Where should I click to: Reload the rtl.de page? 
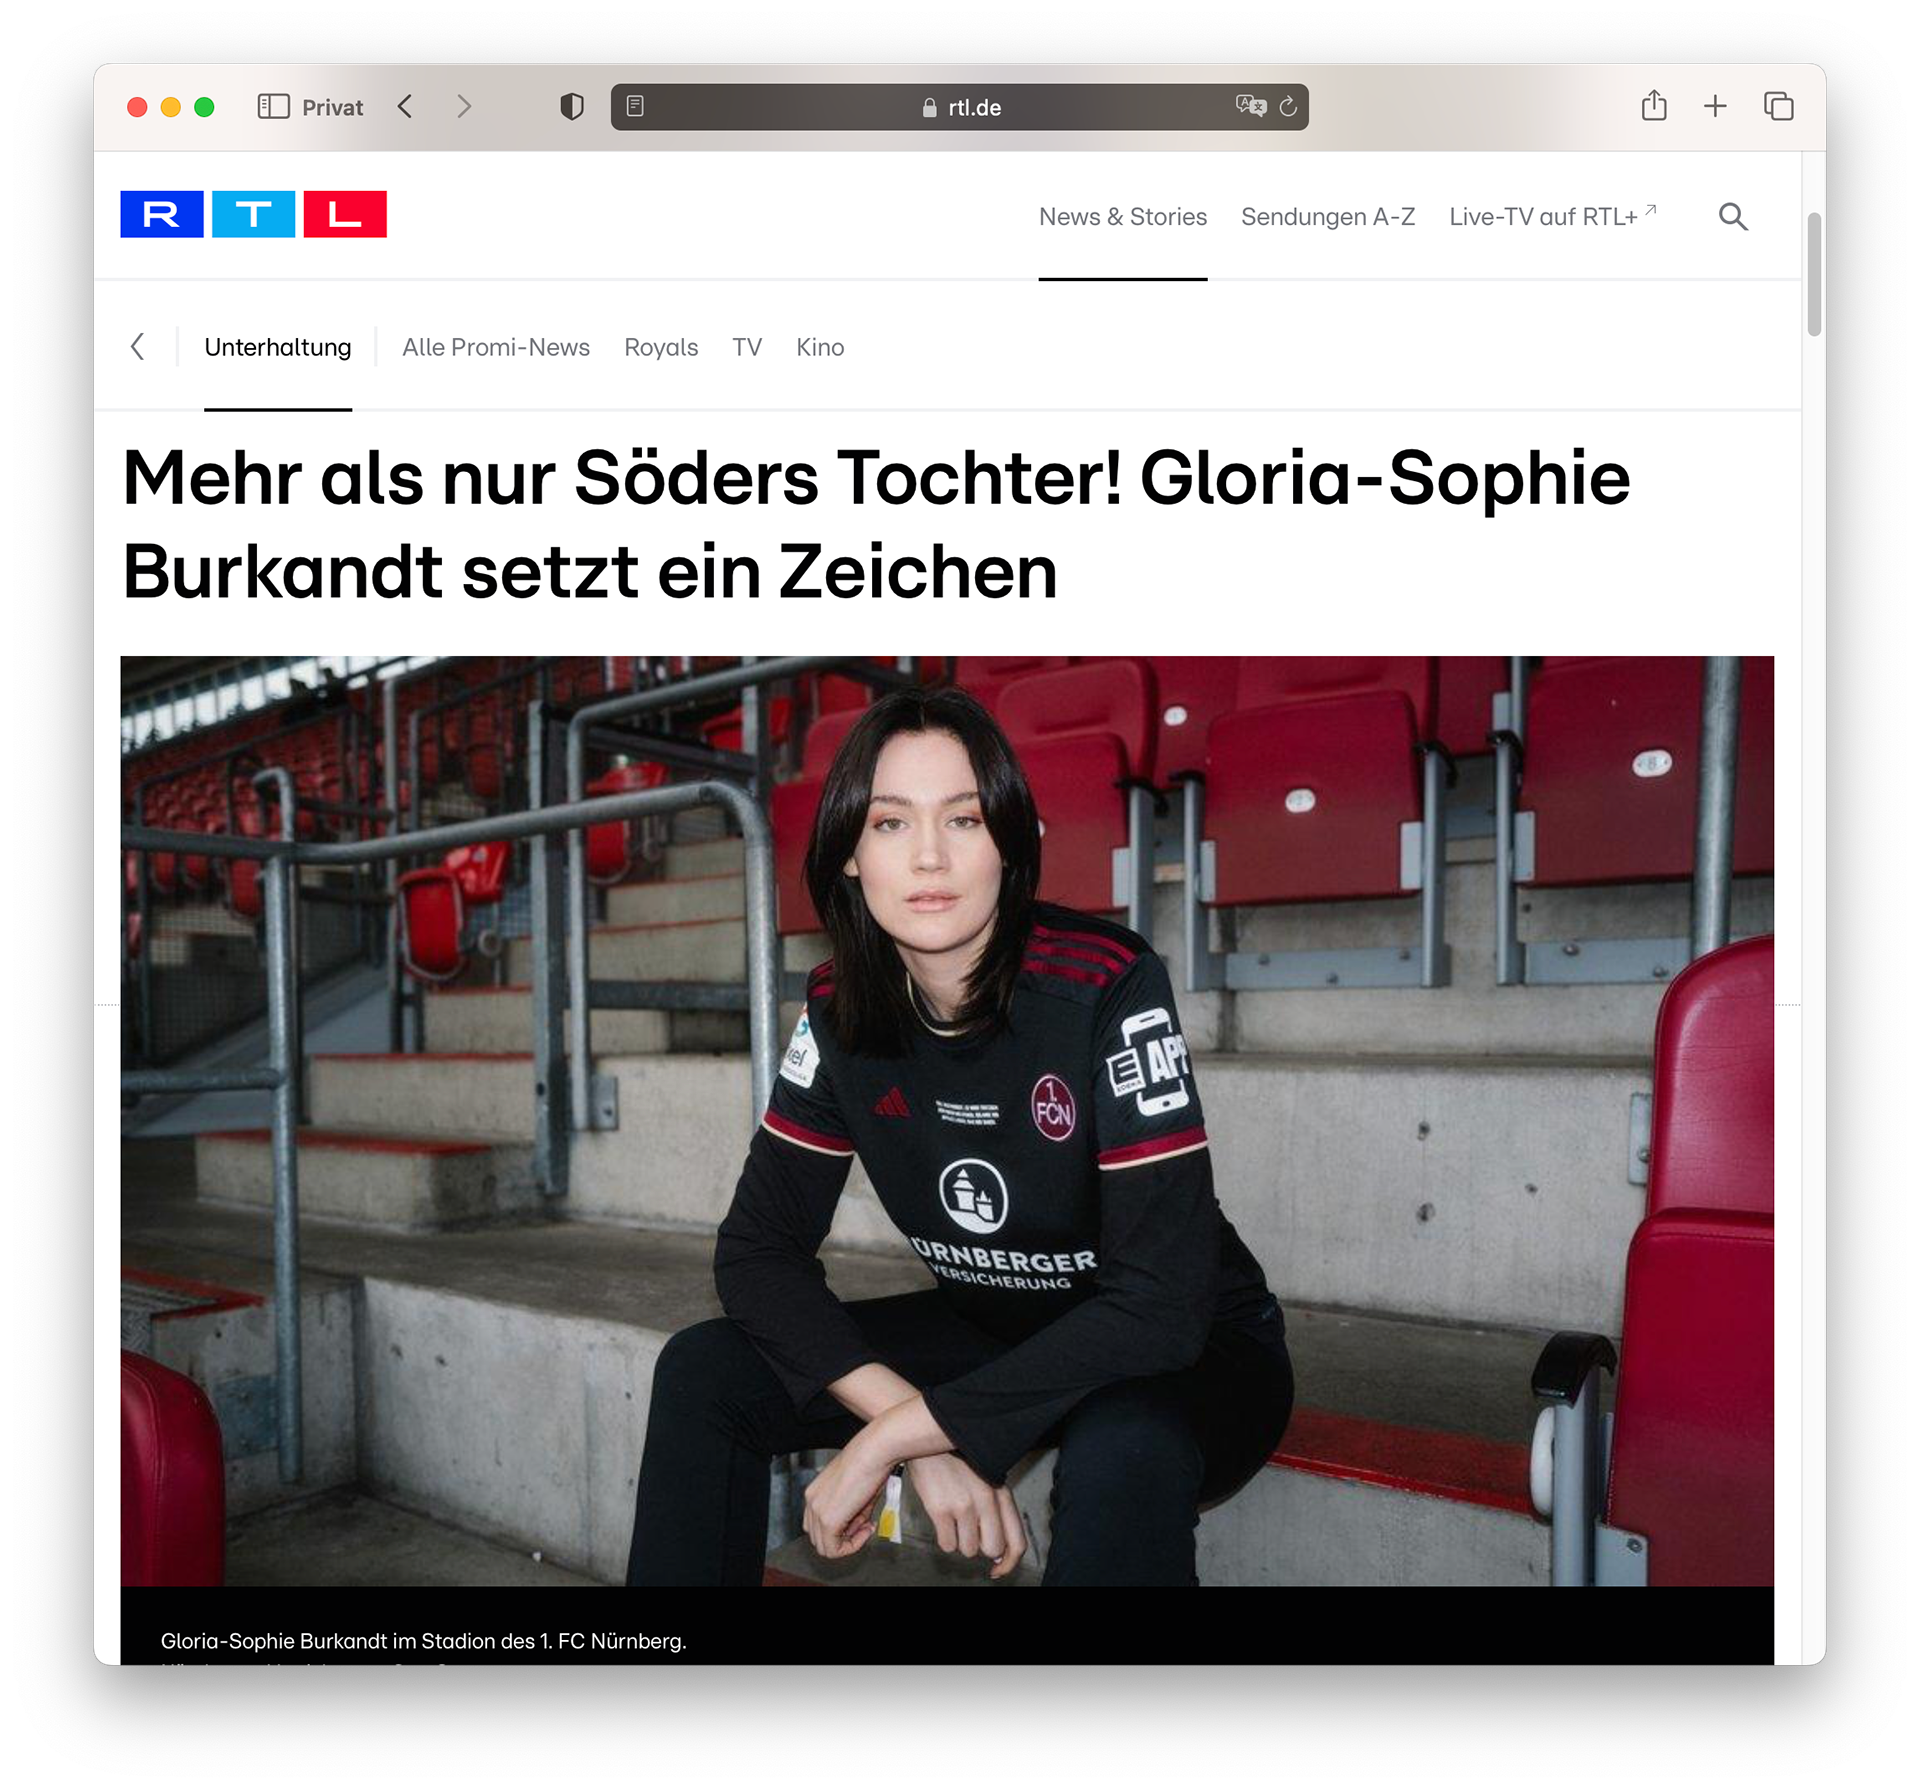click(x=1288, y=107)
